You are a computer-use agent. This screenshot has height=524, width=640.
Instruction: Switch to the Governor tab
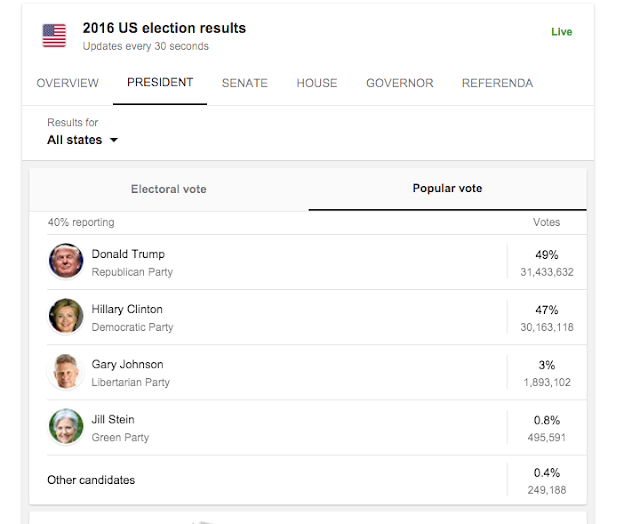400,83
